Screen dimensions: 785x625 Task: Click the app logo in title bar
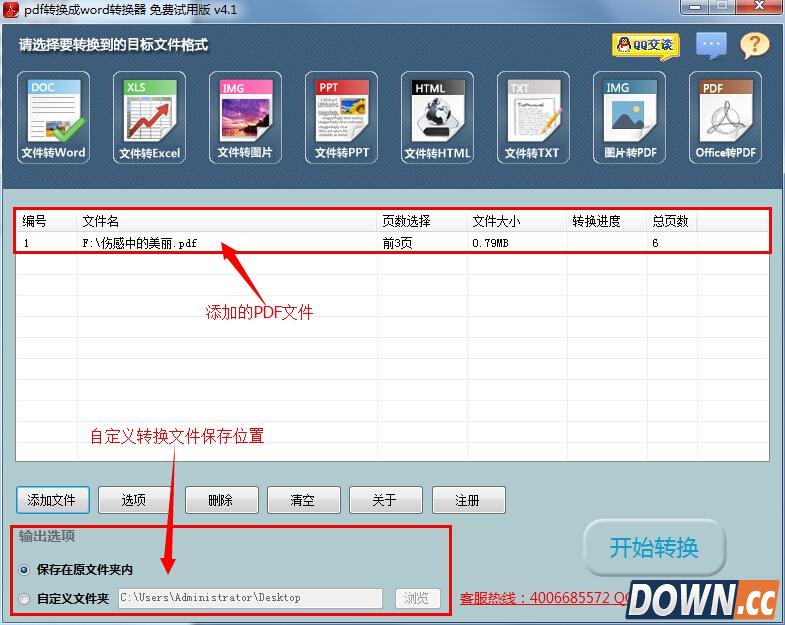pos(11,10)
